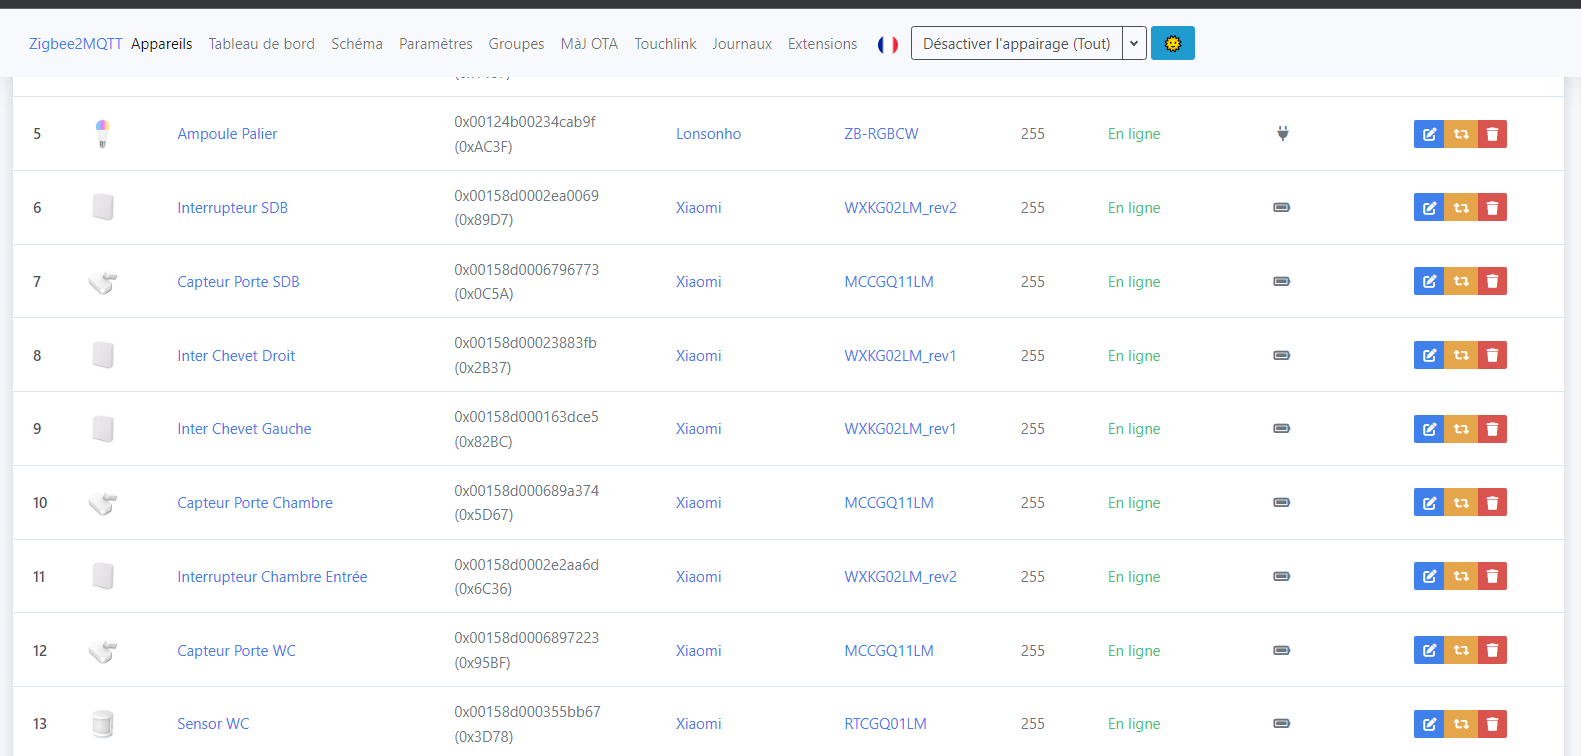Switch to the Schéma page
The height and width of the screenshot is (756, 1581).
(x=357, y=44)
